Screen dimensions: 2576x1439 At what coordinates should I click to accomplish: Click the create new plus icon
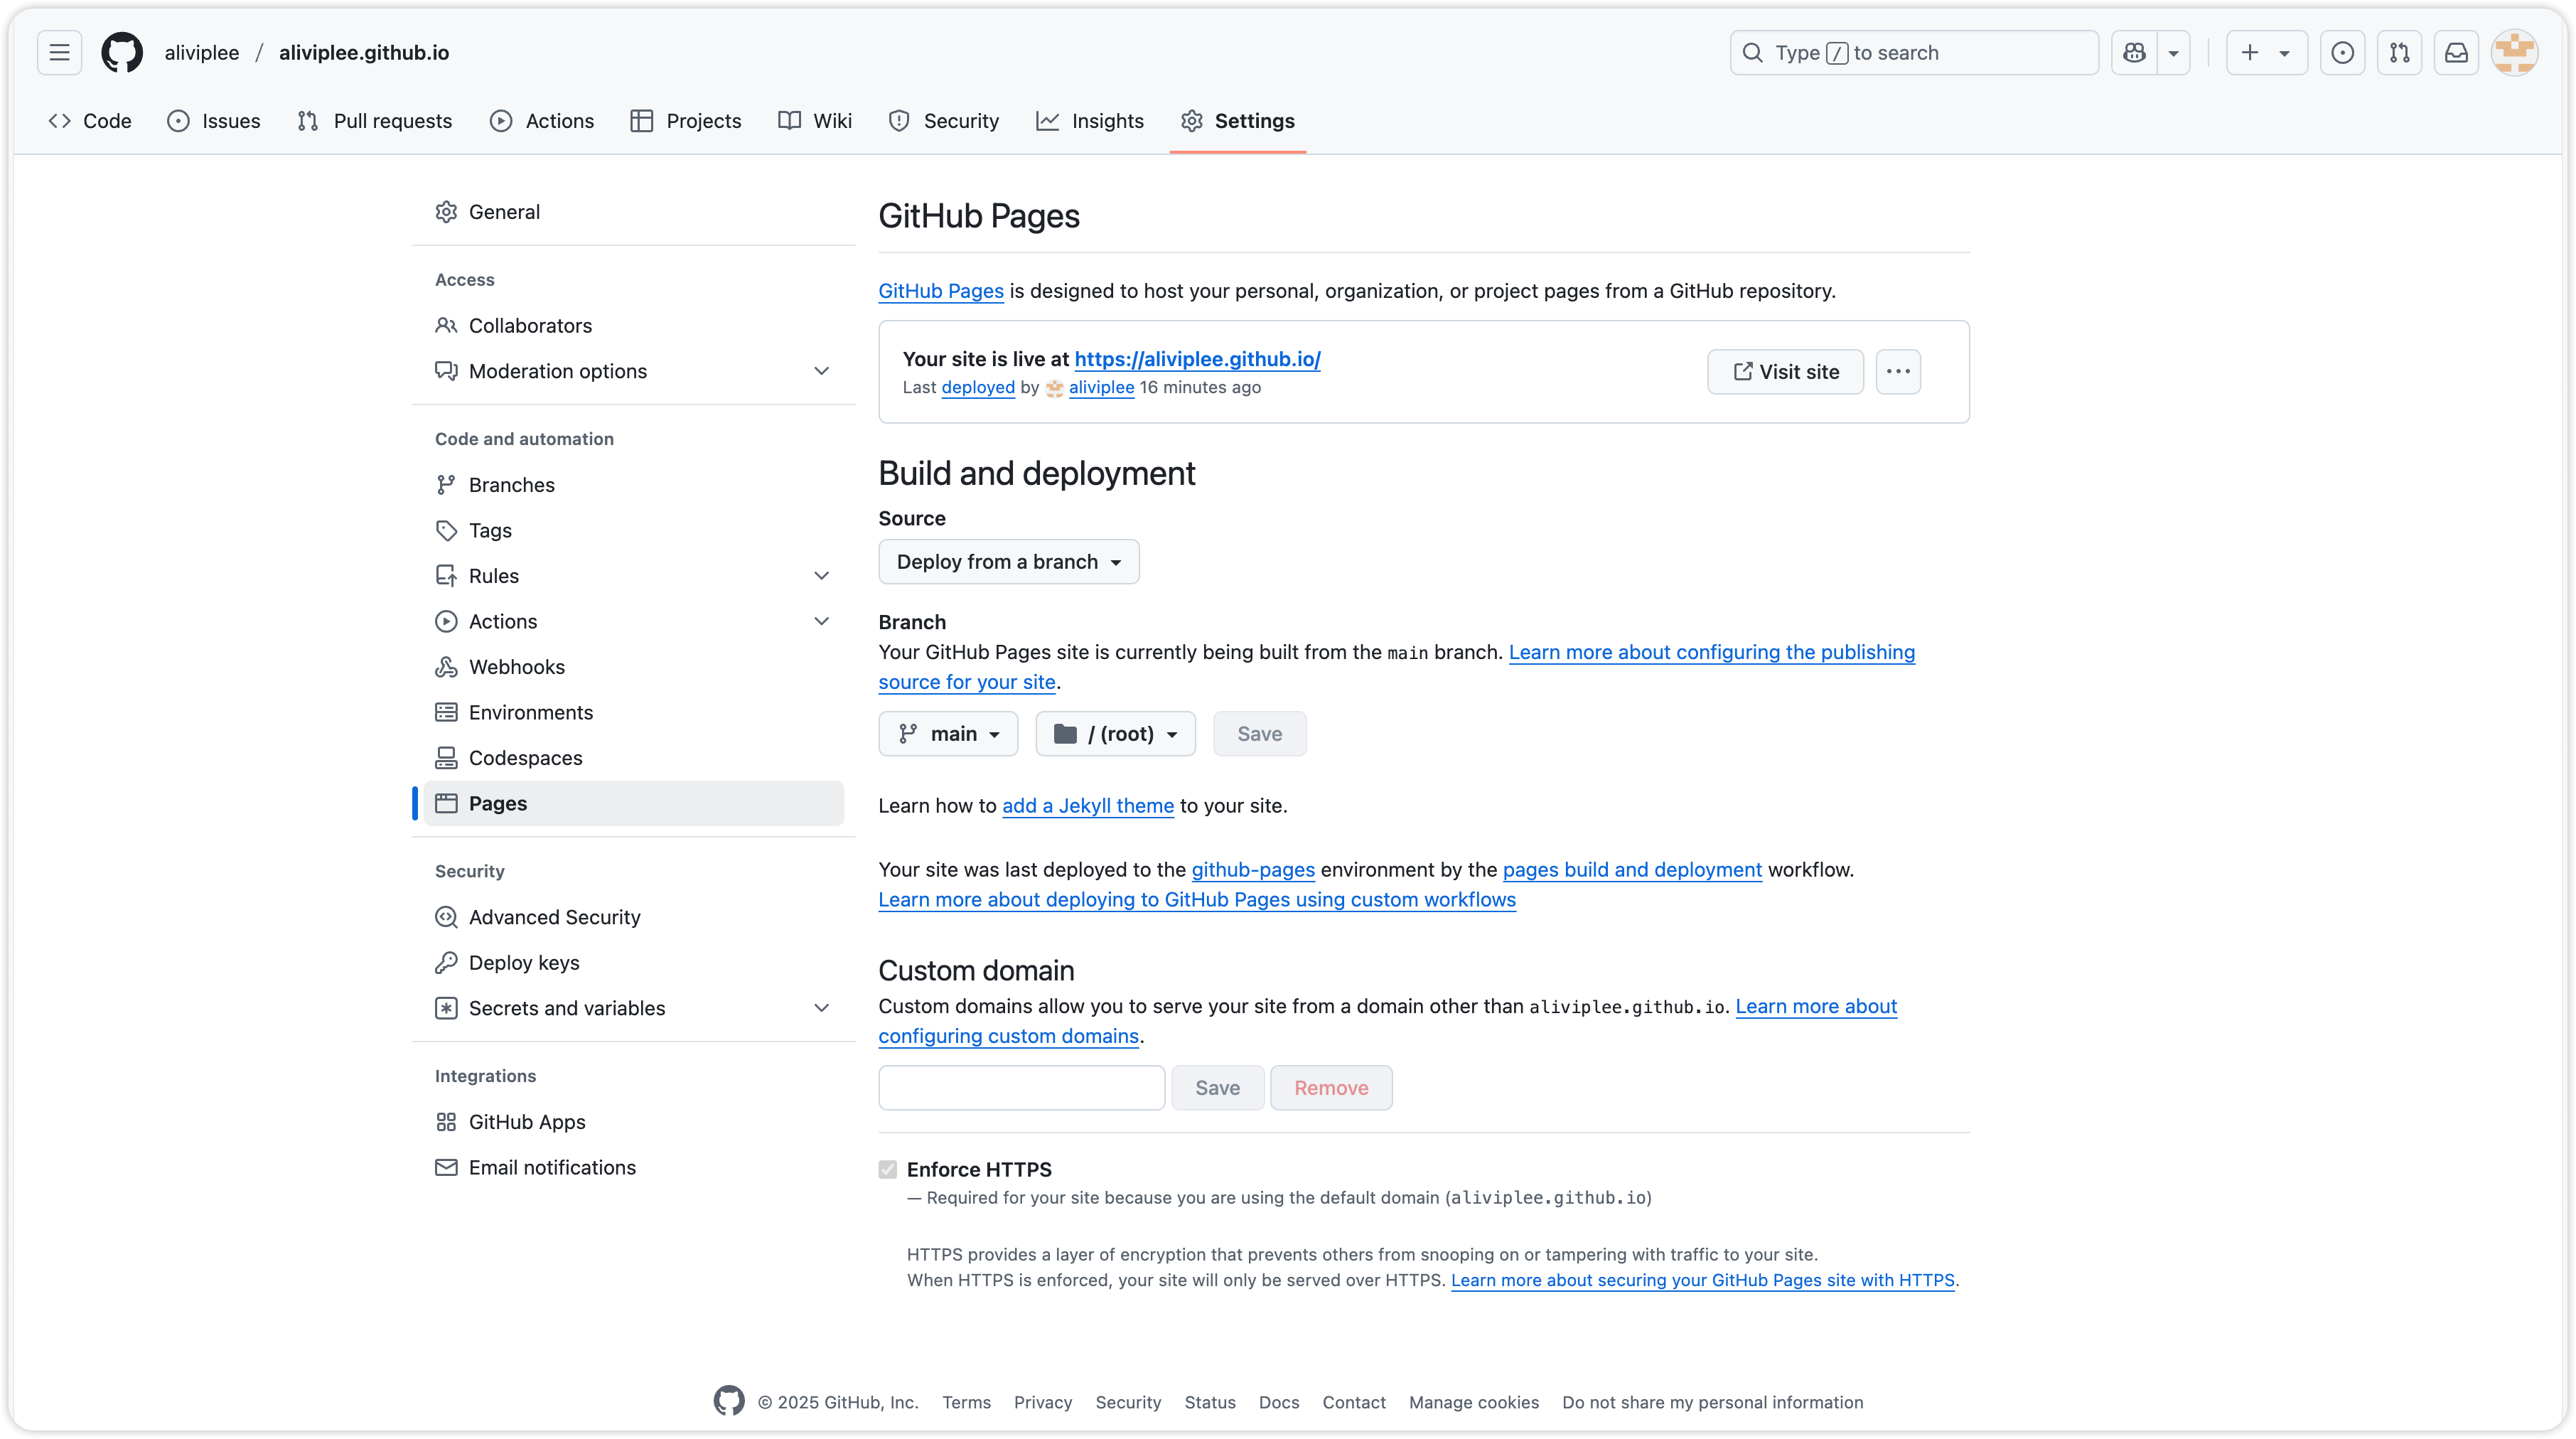point(2250,52)
